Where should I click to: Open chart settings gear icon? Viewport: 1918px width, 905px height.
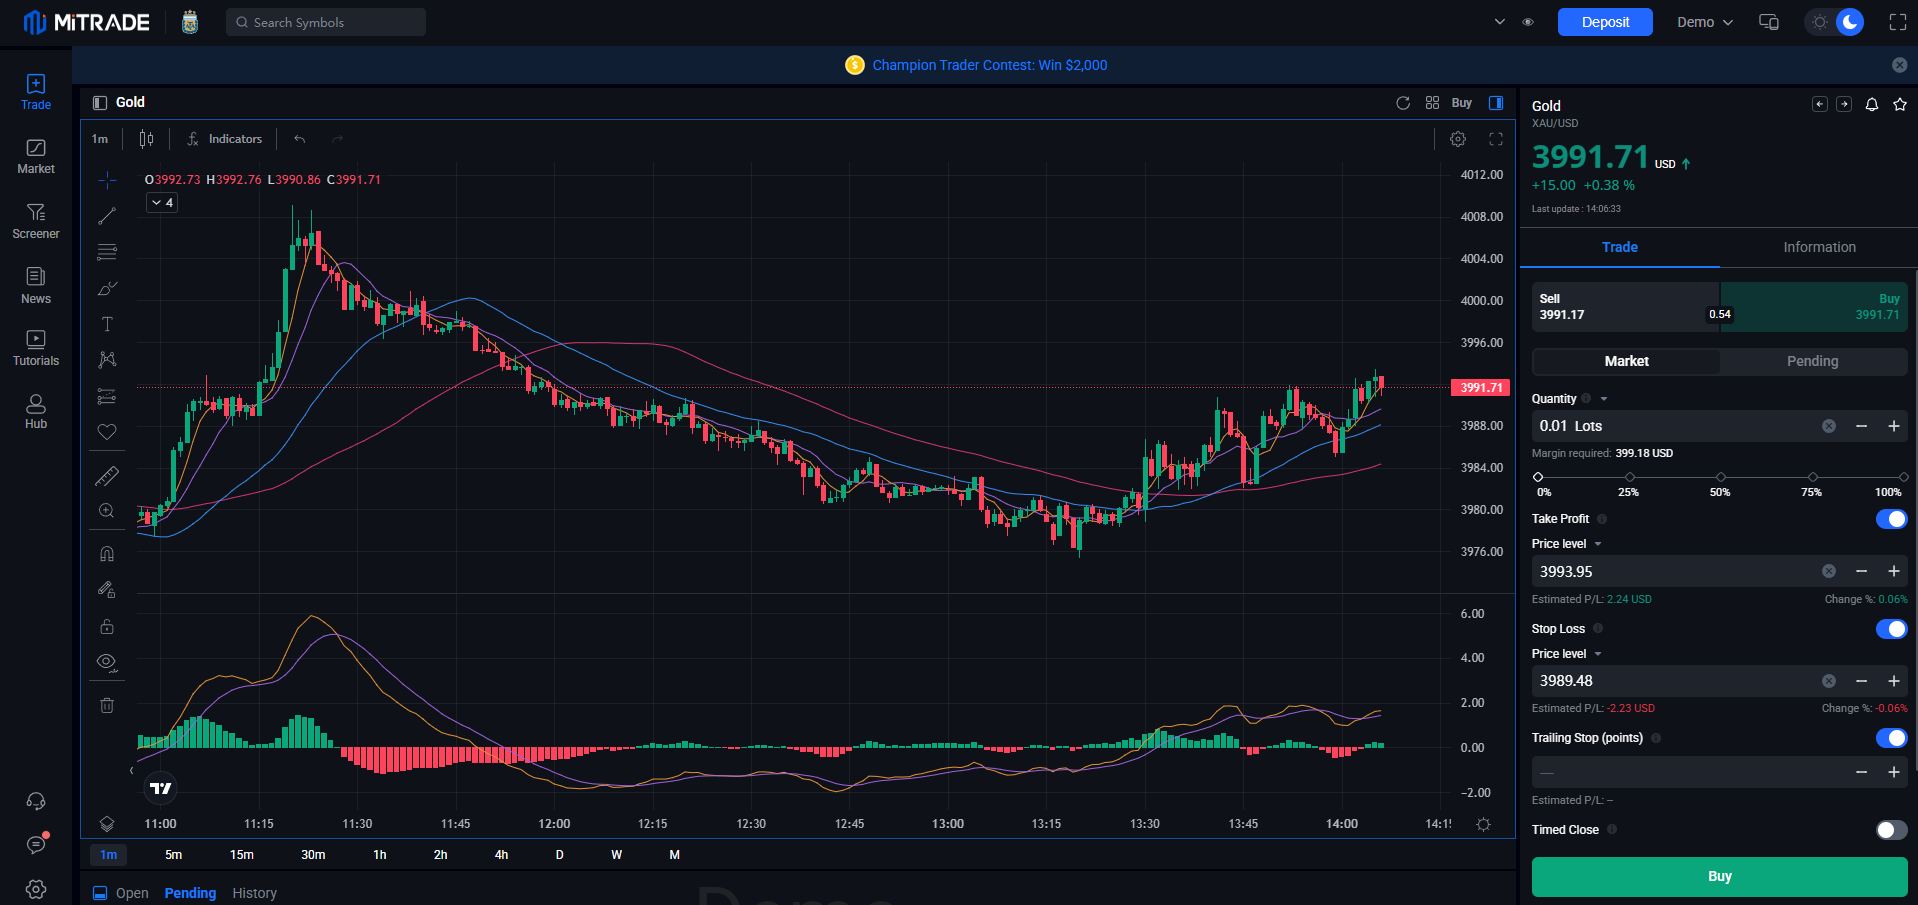point(1458,139)
